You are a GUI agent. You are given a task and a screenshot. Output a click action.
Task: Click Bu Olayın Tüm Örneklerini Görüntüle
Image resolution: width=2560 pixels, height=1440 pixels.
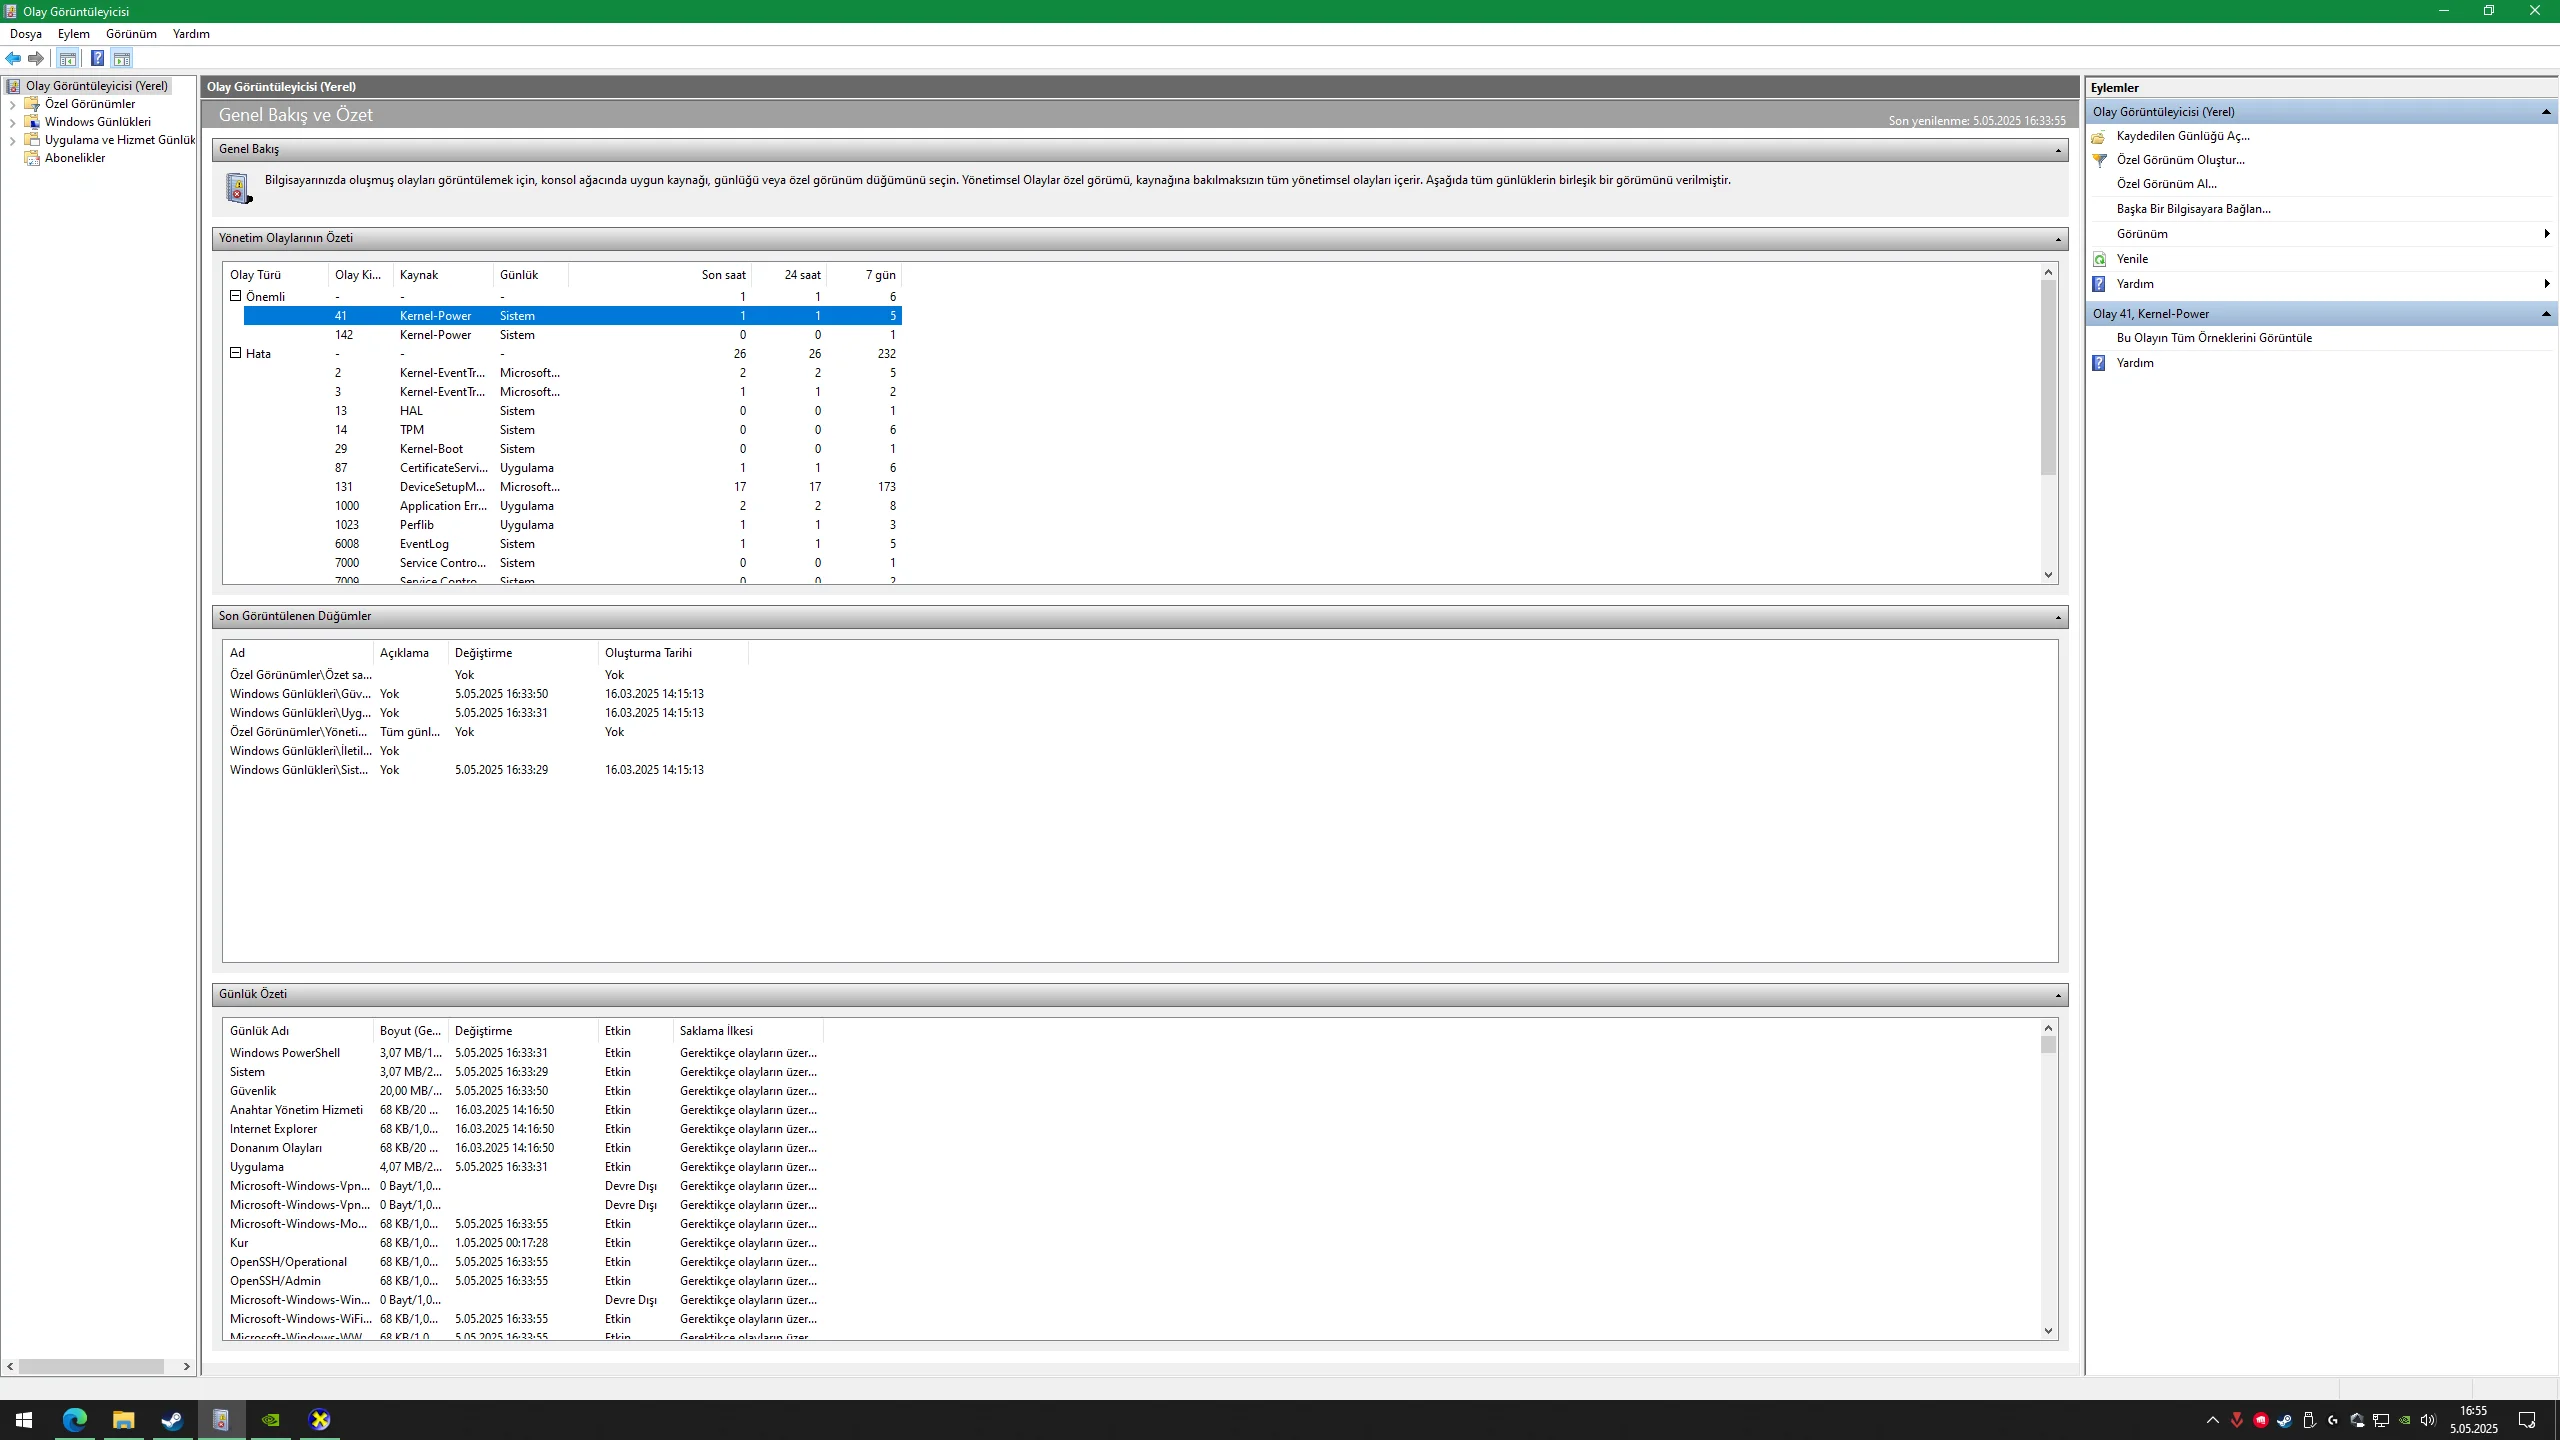coord(2214,338)
